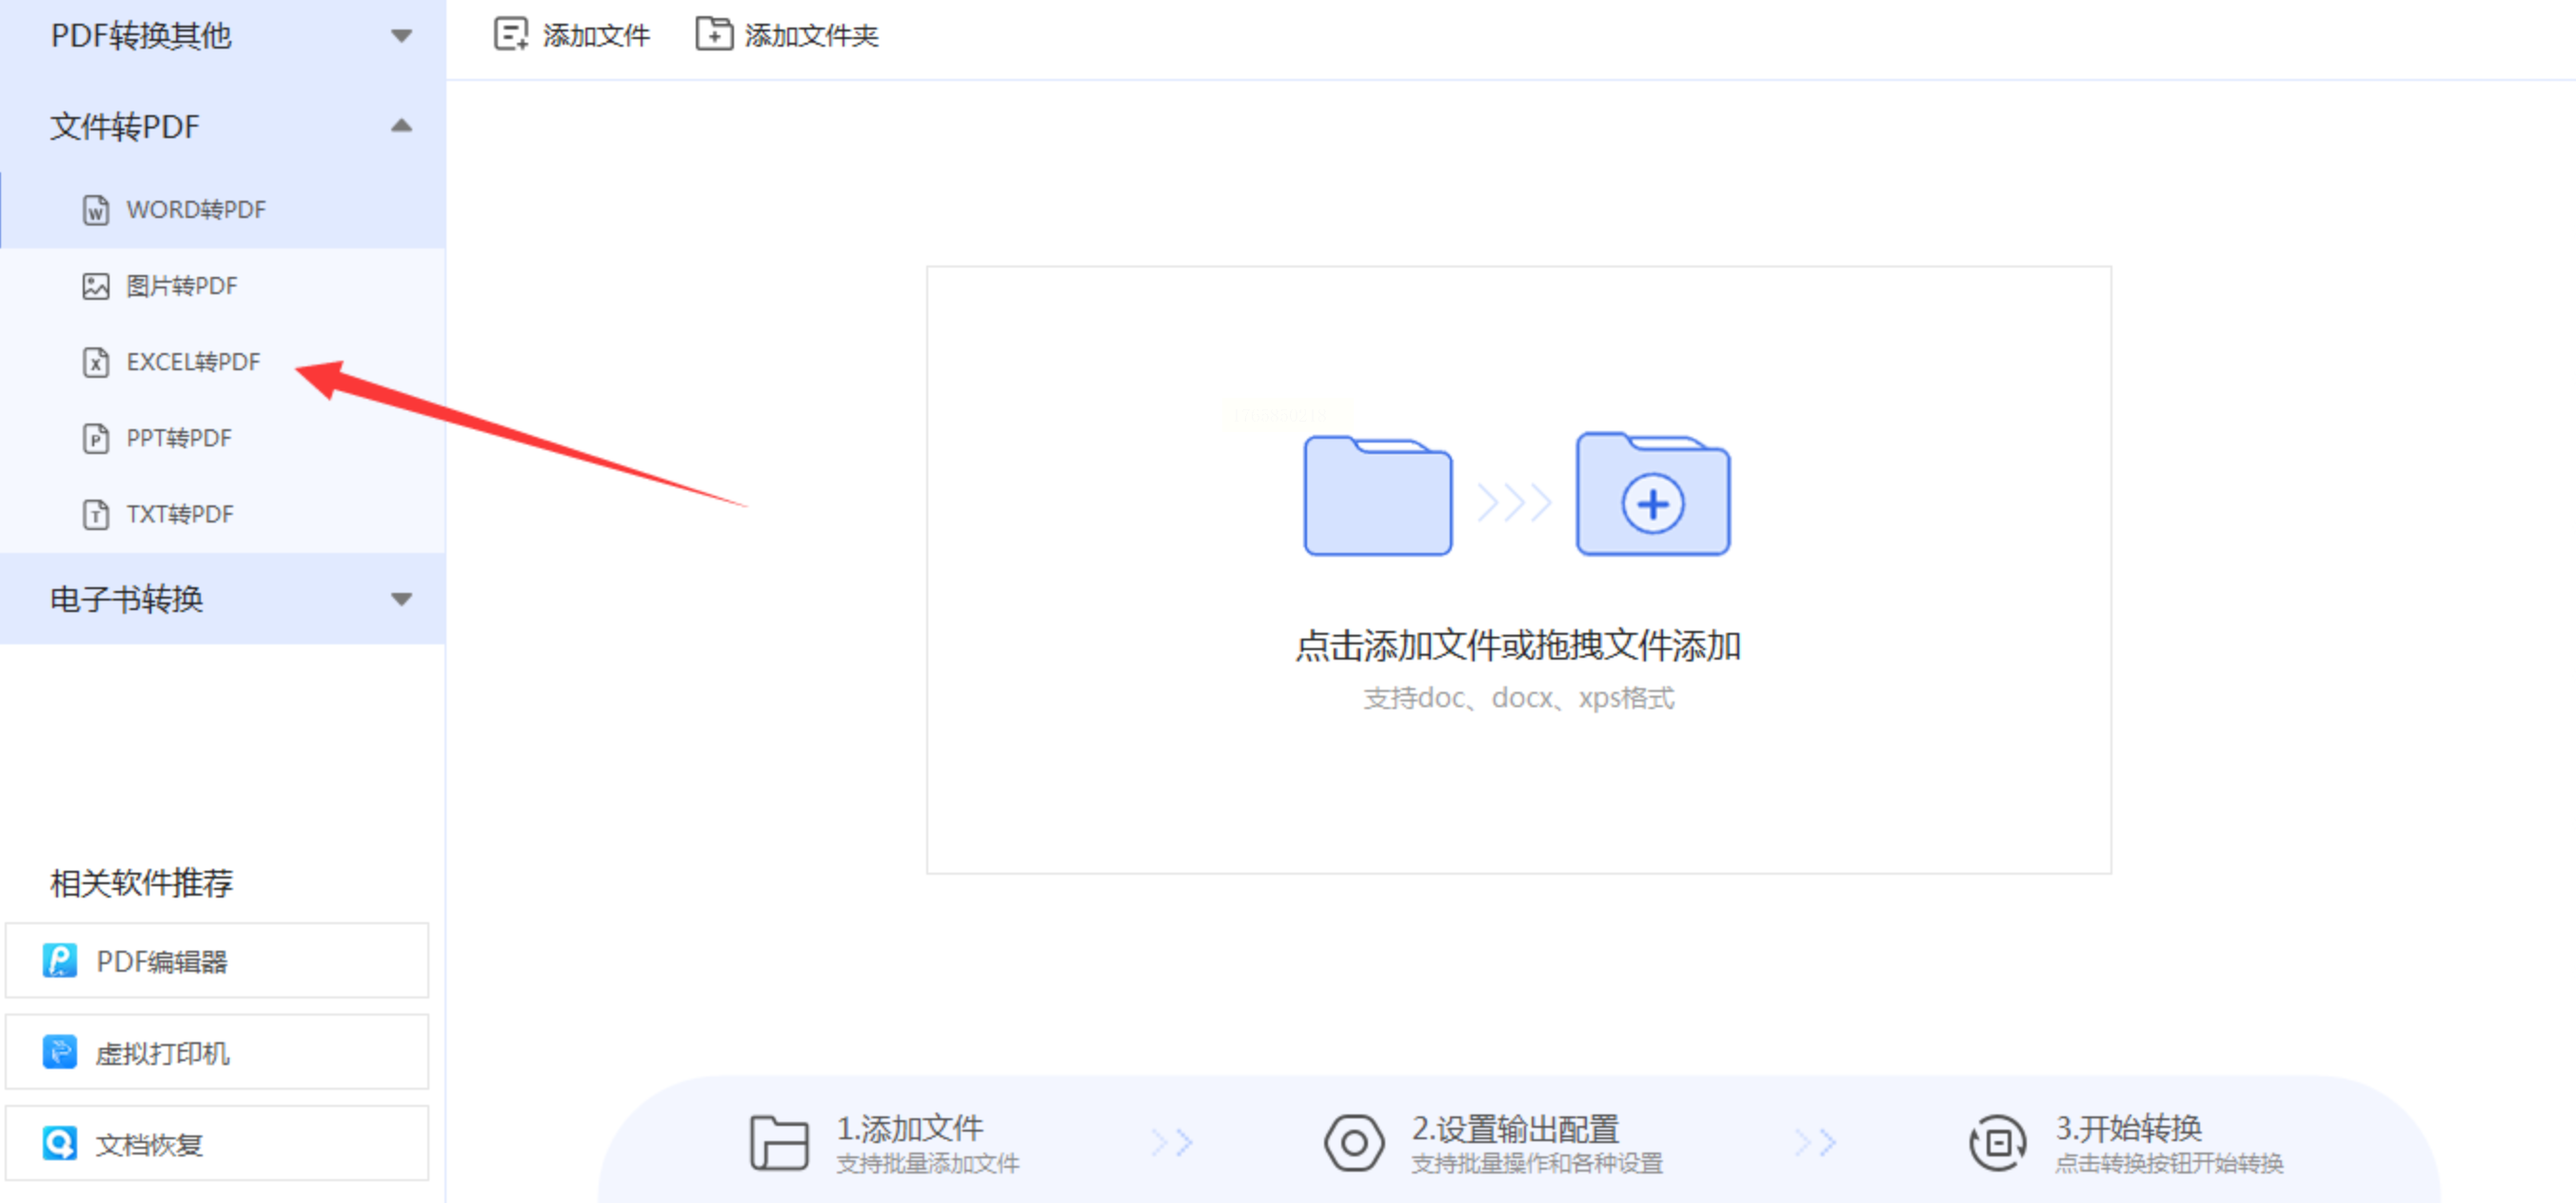Collapse the 文件转PDF section arrow
Viewport: 2576px width, 1203px height.
tap(401, 126)
